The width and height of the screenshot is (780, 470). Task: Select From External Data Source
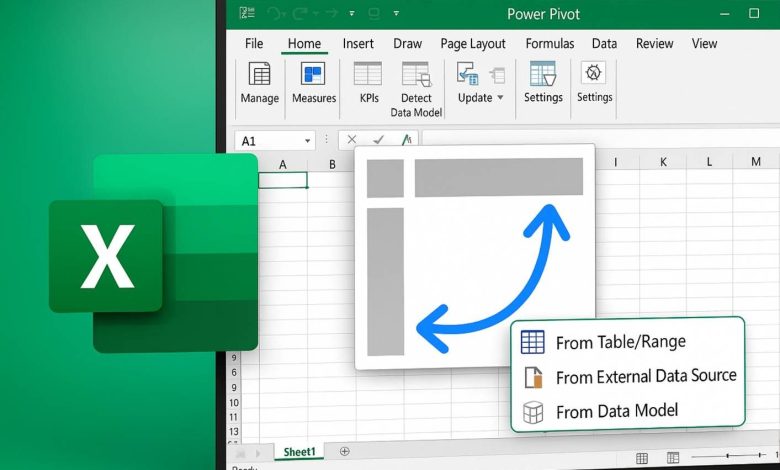point(645,377)
